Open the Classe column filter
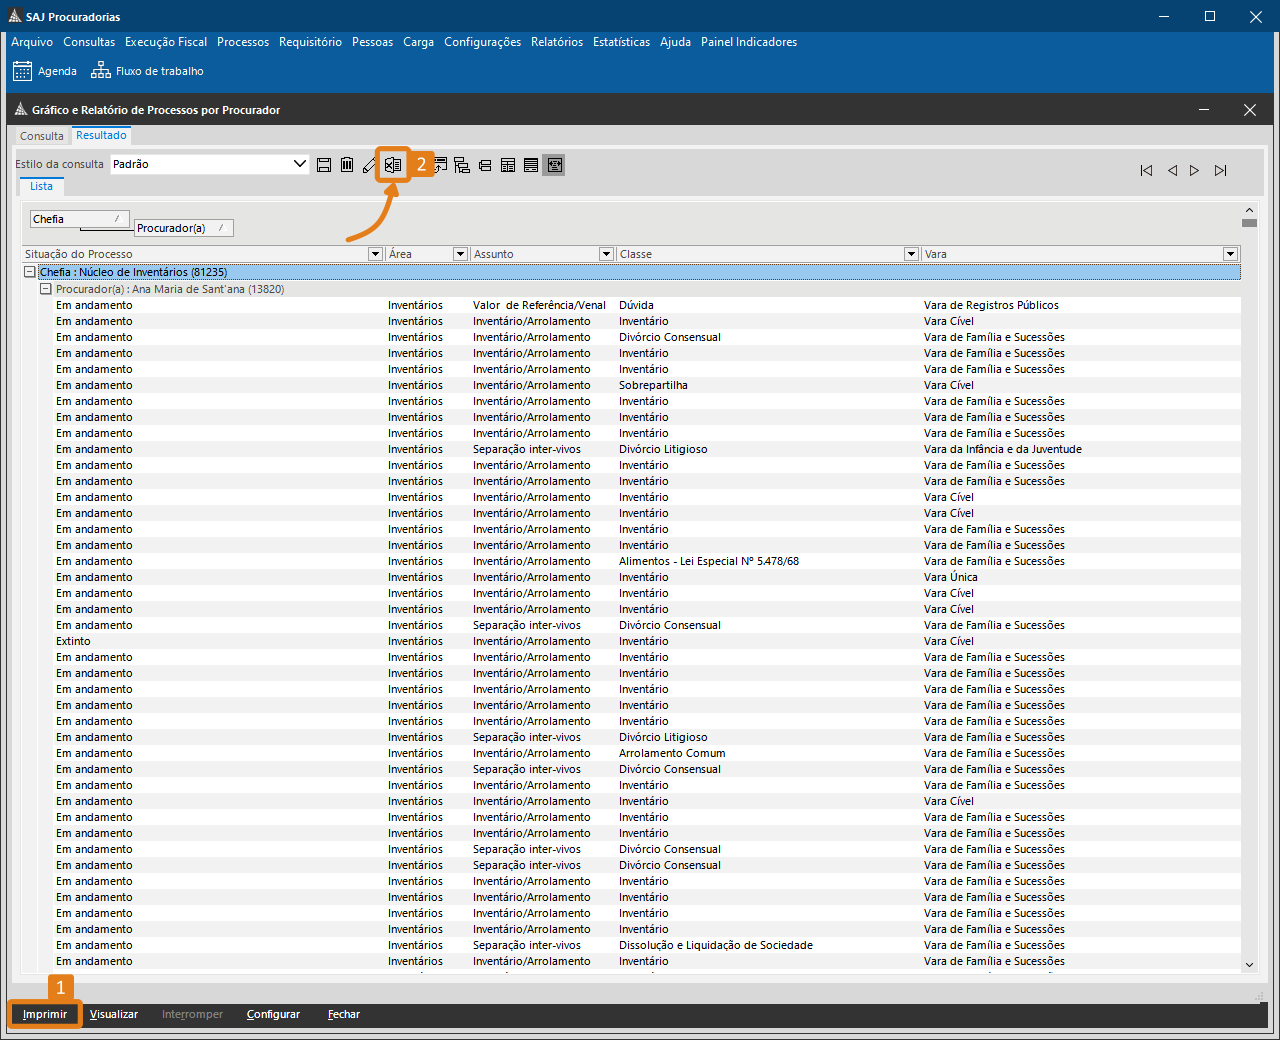Viewport: 1280px width, 1040px height. [x=911, y=254]
